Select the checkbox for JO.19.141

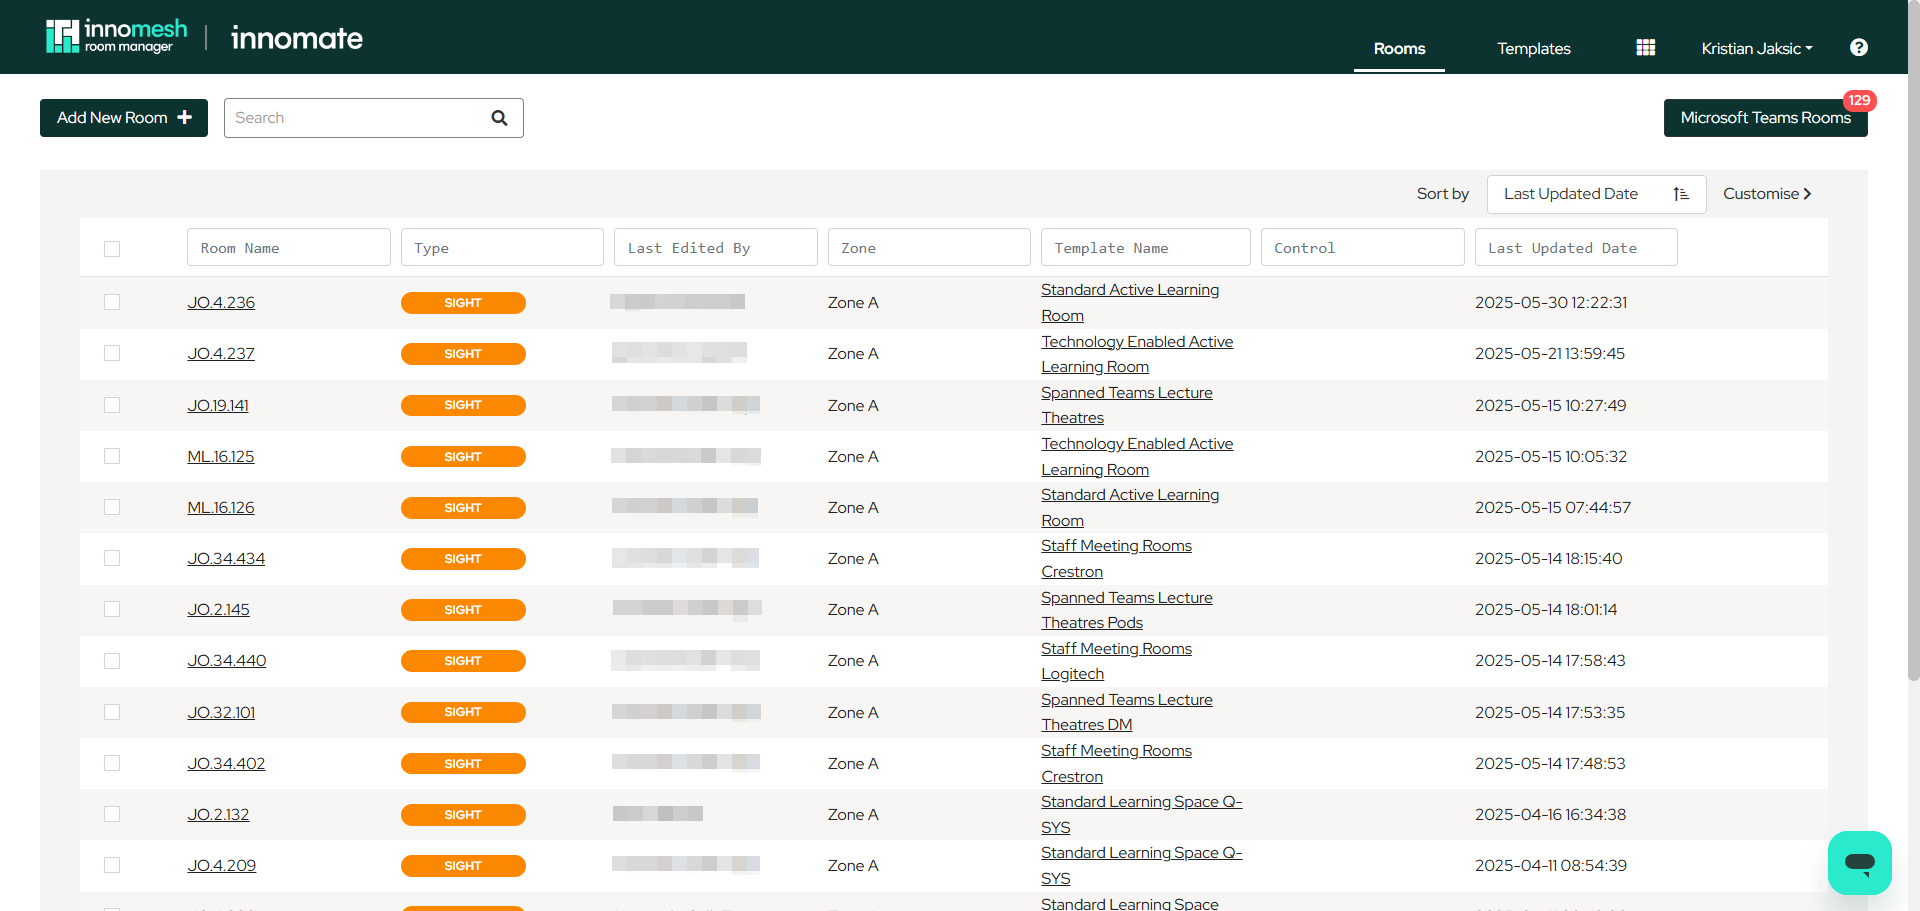pyautogui.click(x=112, y=405)
